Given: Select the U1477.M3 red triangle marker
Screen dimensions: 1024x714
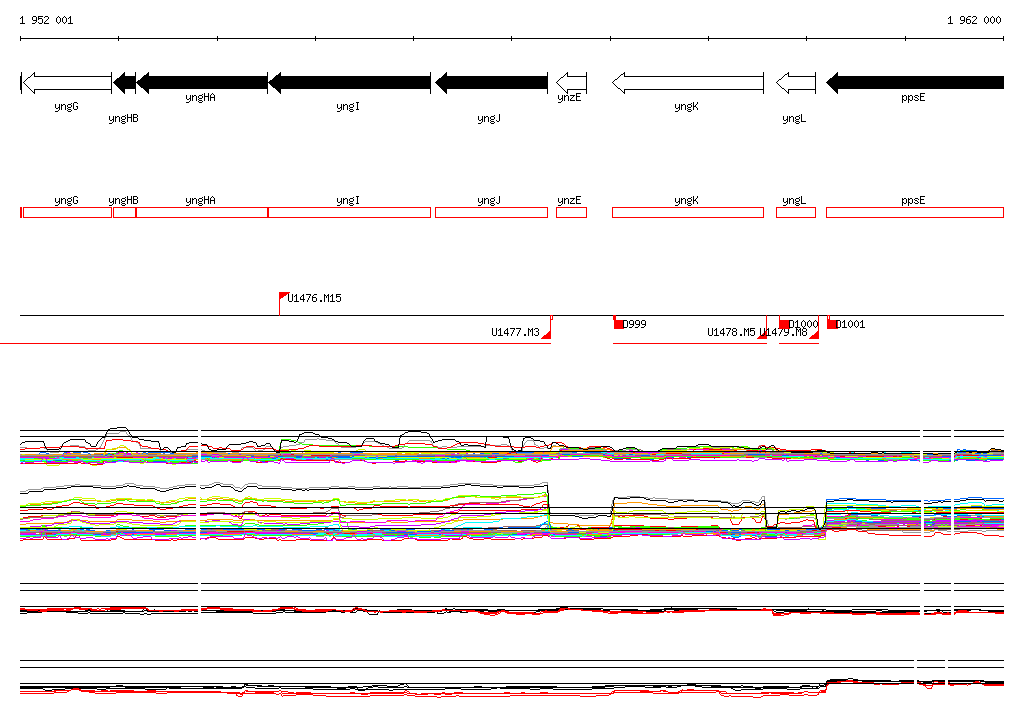Looking at the screenshot, I should pyautogui.click(x=547, y=334).
